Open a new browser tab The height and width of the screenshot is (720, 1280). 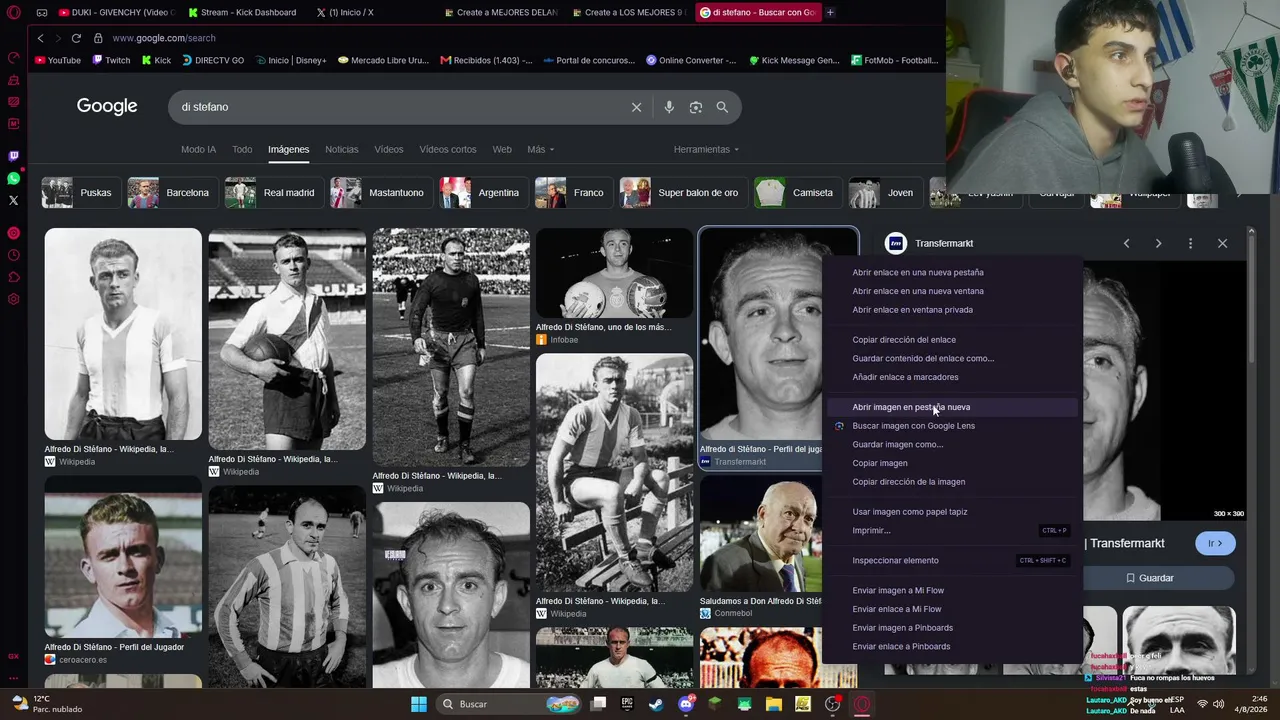(830, 12)
